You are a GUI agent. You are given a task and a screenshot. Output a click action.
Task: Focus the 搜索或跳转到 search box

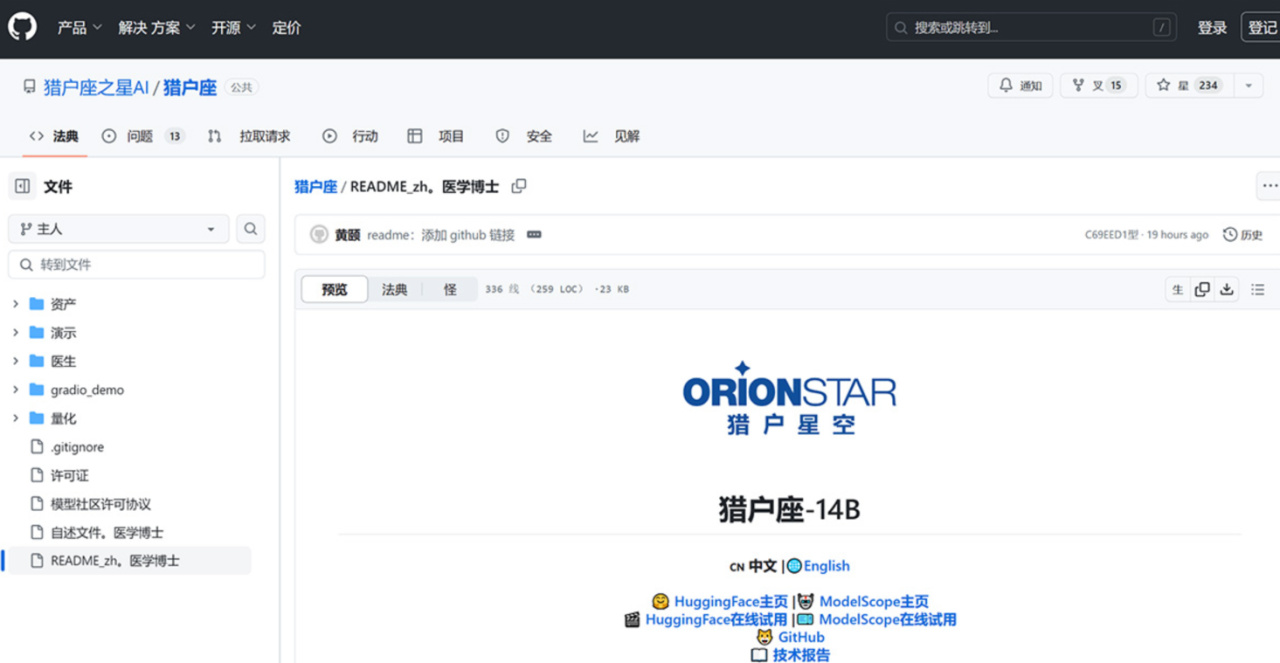(x=1031, y=28)
